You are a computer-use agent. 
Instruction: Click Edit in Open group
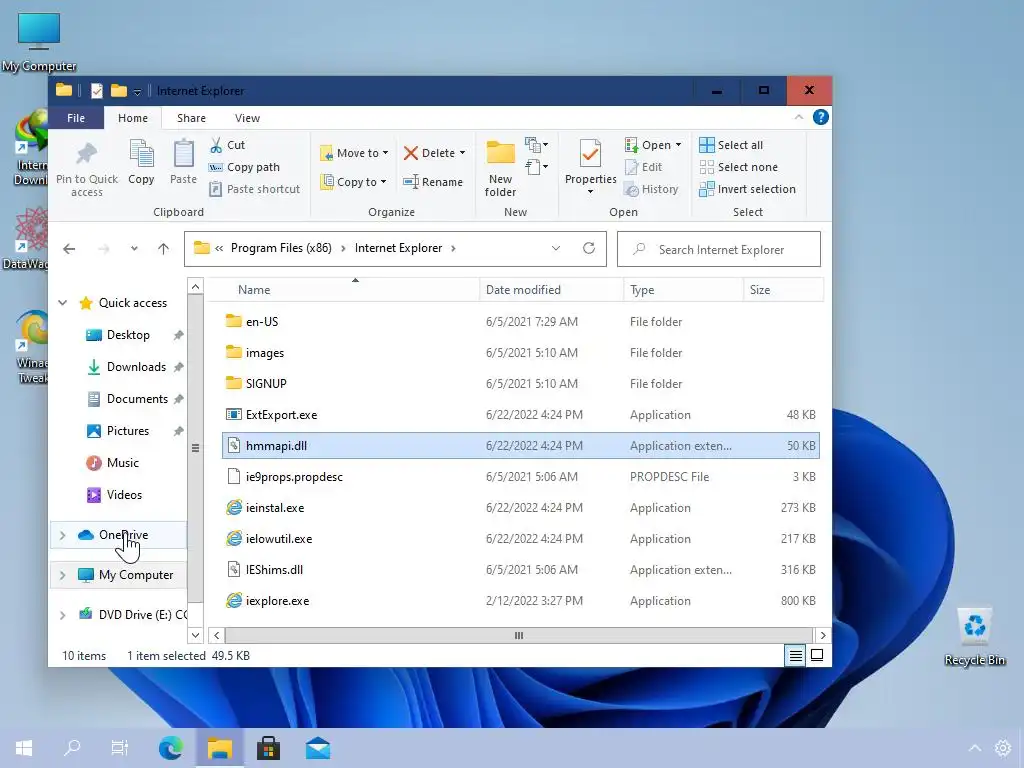[x=644, y=167]
